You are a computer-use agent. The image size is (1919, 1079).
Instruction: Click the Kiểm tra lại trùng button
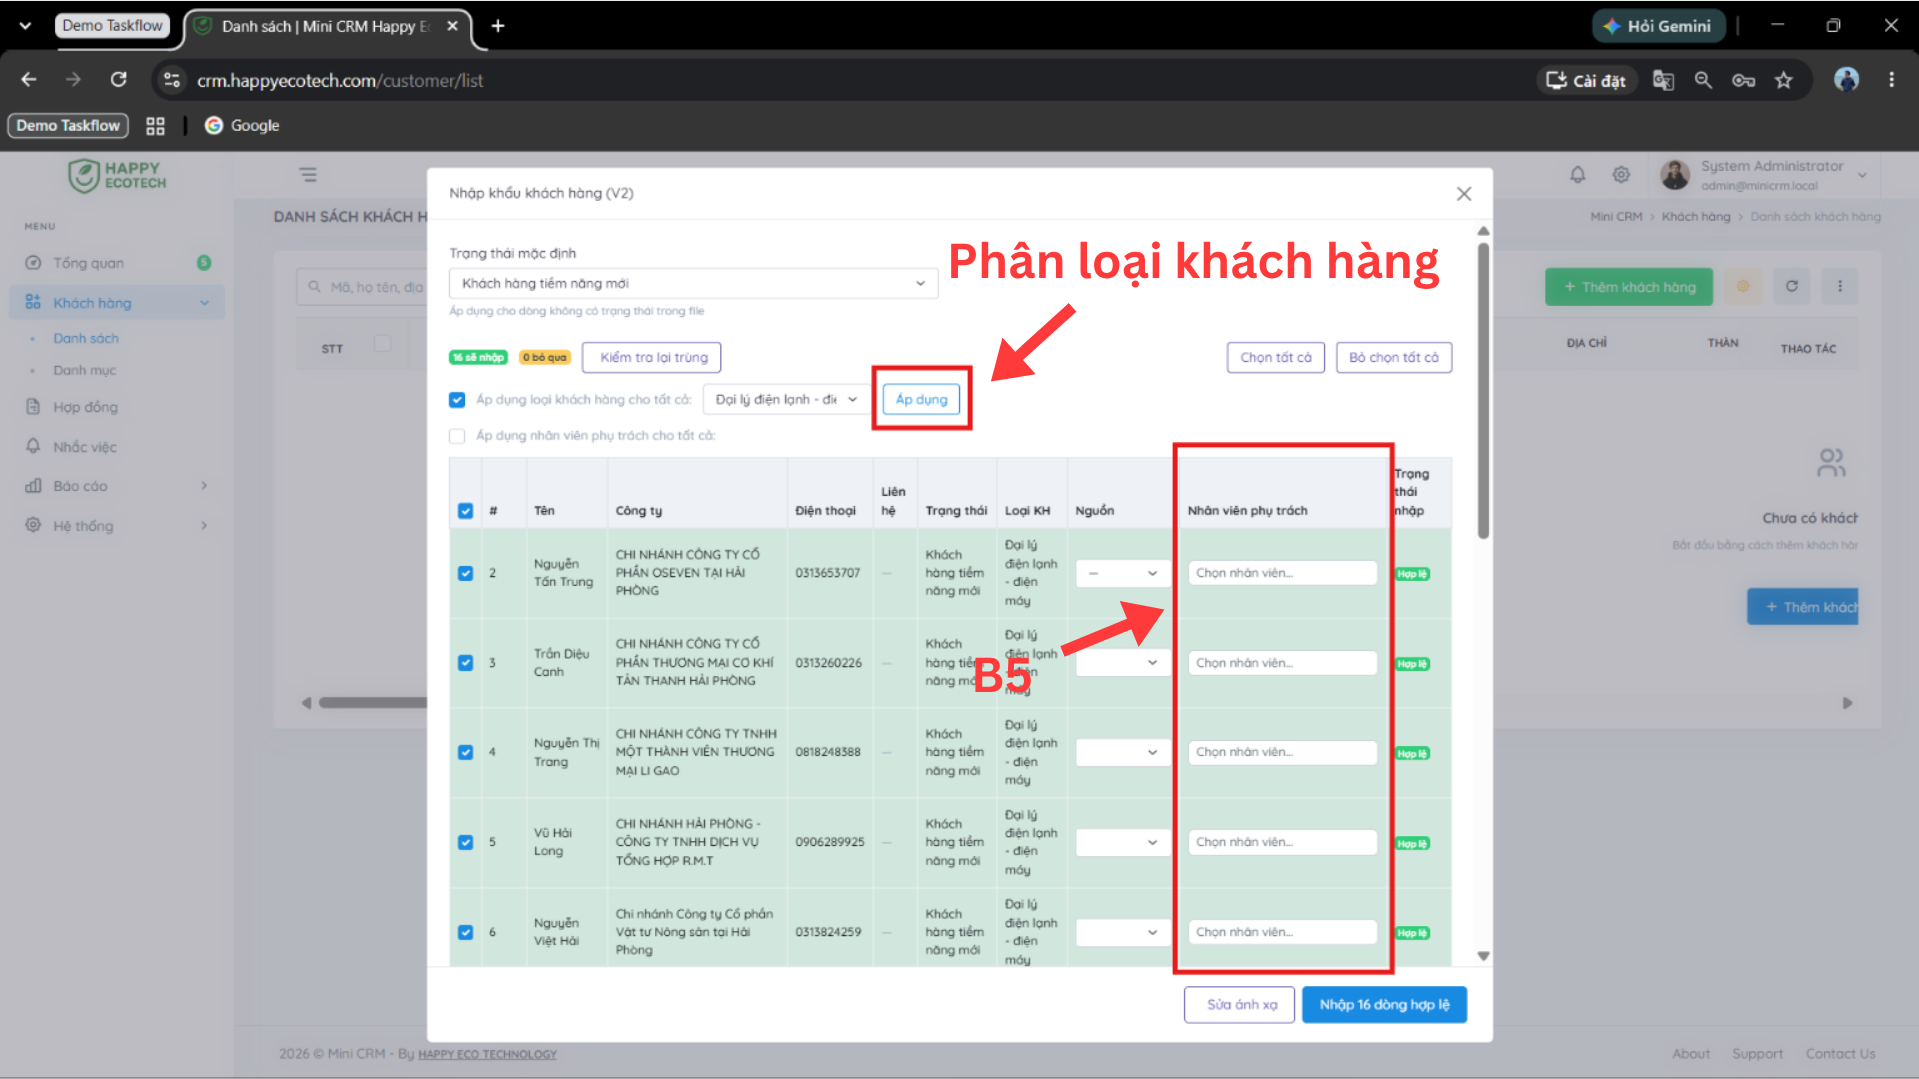pos(652,358)
